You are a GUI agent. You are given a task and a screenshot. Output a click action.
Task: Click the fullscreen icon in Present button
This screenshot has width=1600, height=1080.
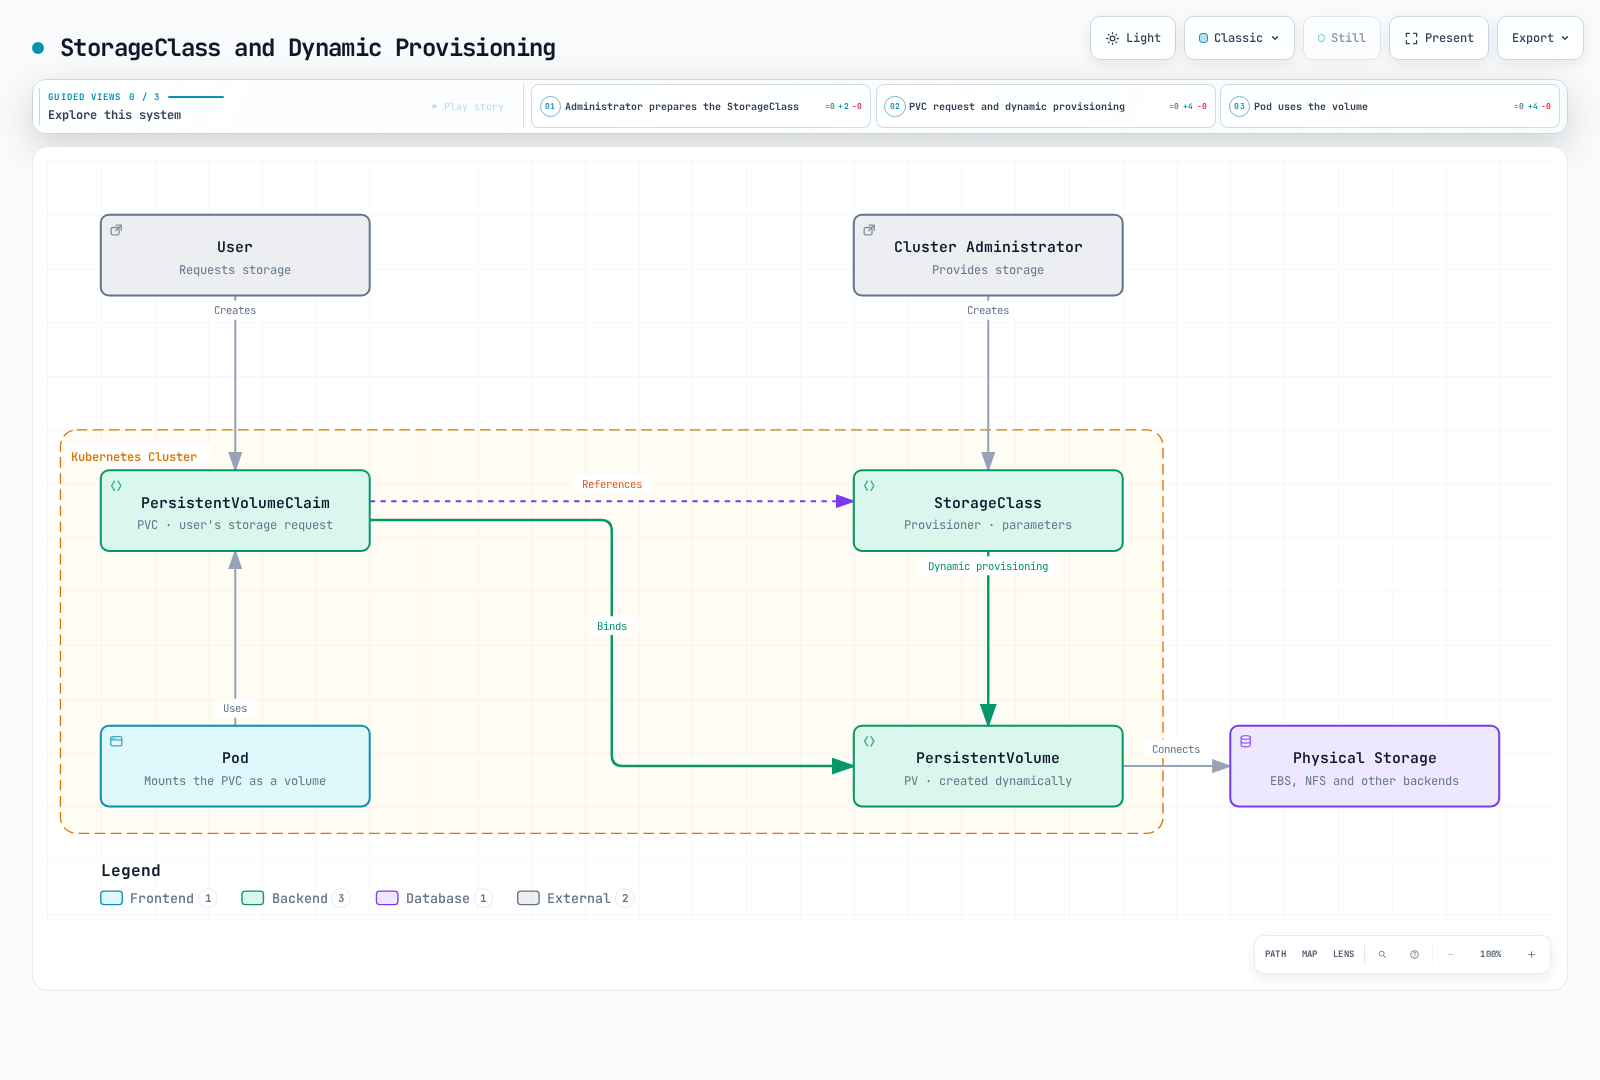coord(1411,38)
